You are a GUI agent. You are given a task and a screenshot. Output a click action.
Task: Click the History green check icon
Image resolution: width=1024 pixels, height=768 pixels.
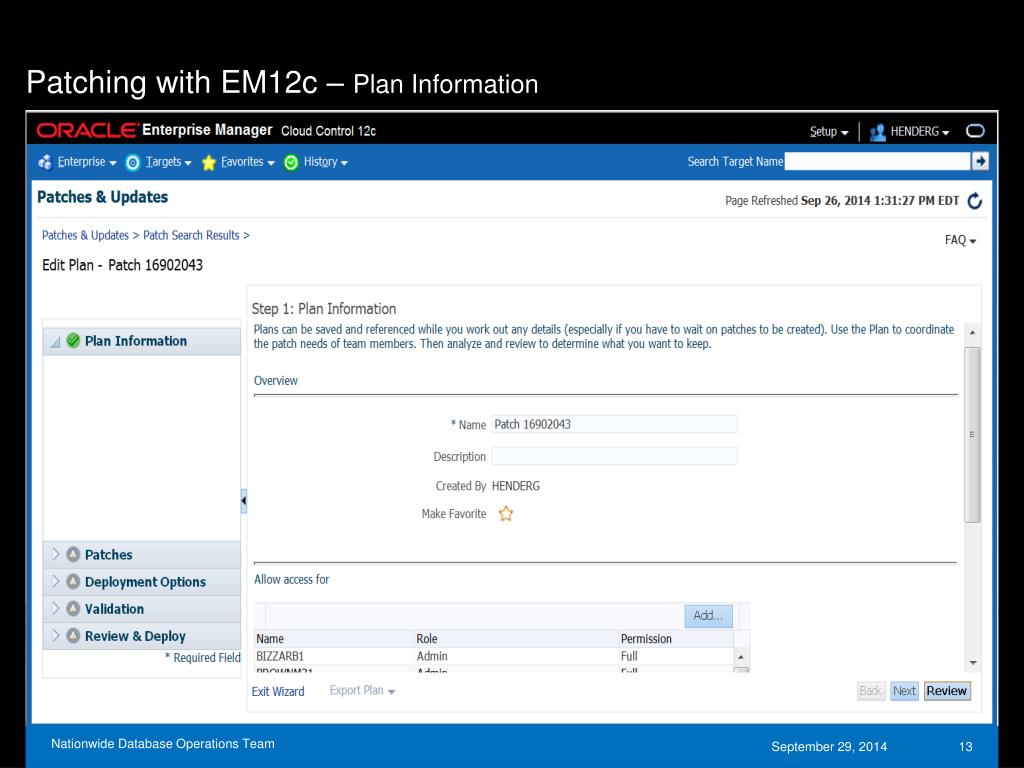pyautogui.click(x=291, y=163)
